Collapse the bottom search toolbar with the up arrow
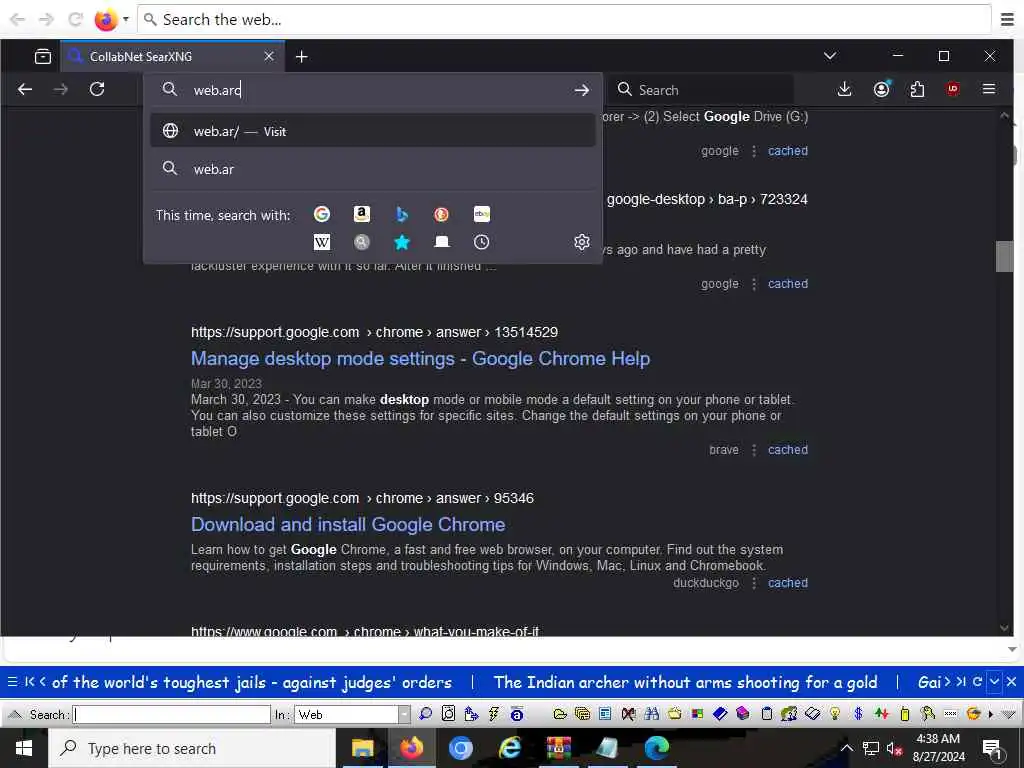1024x768 pixels. [15, 714]
